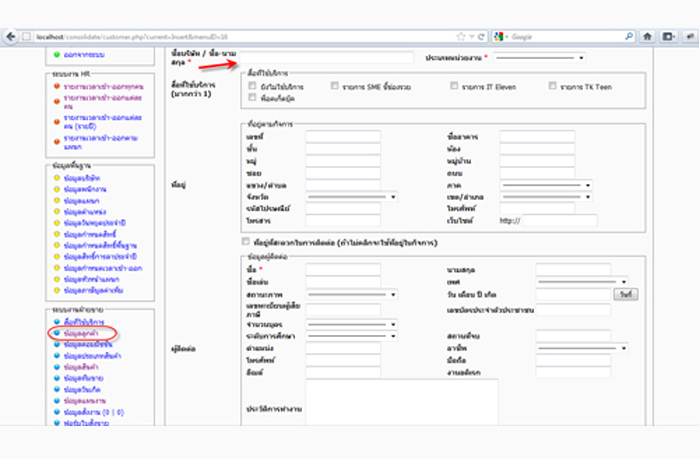The image size is (700, 459).
Task: Open the ข้อมูลสินค้า product data link
Action: coord(81,367)
